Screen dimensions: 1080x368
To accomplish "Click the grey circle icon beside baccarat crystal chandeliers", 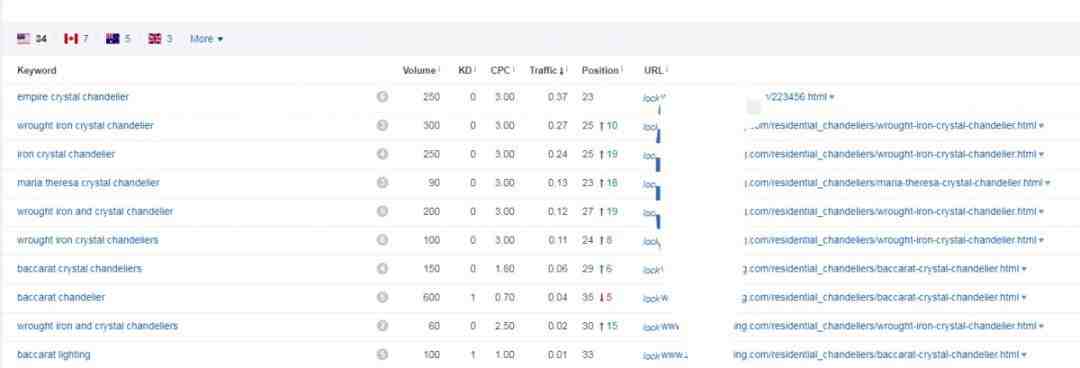I will point(382,269).
